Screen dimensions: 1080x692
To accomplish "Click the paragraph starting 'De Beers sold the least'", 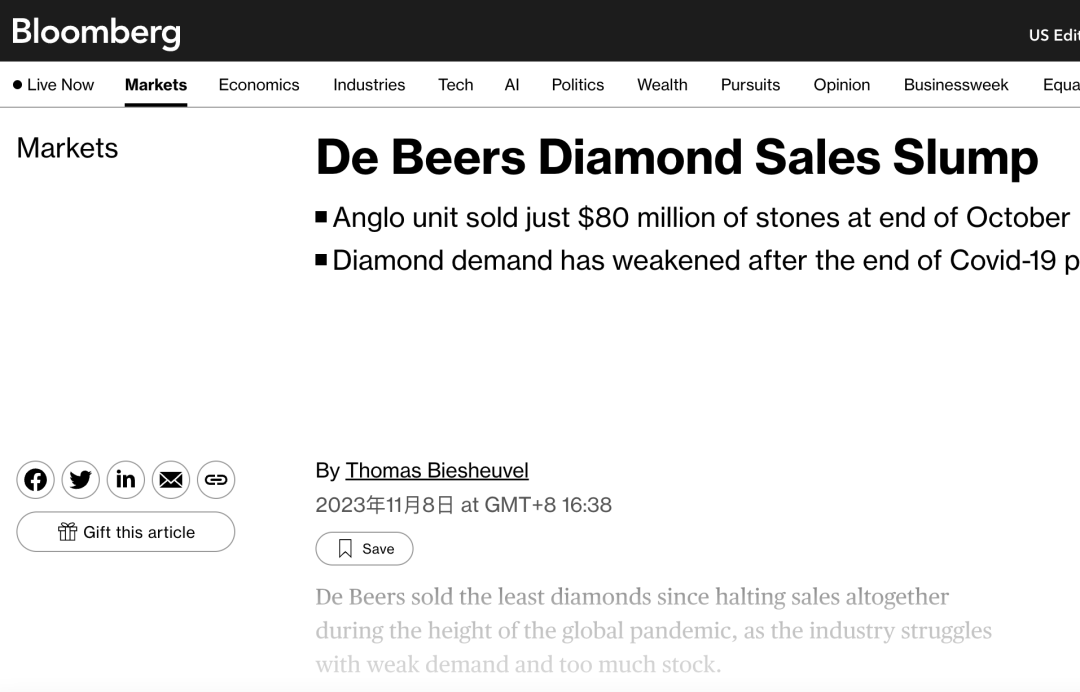I will 654,630.
